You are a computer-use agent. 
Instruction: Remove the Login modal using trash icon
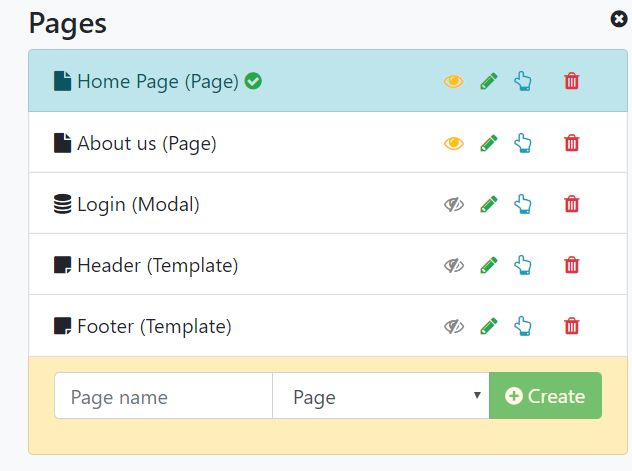(571, 204)
